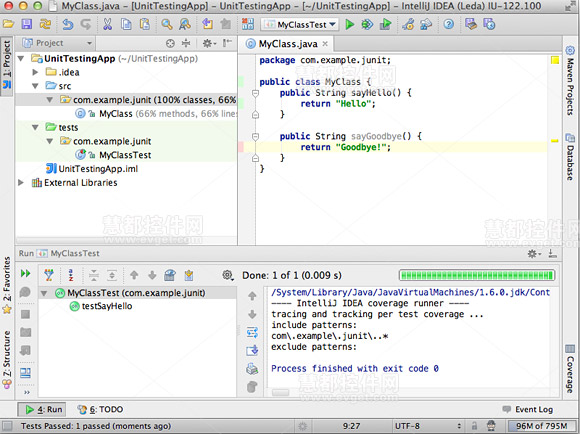Click scroll to end console icon
The width and height of the screenshot is (580, 434).
point(252,350)
